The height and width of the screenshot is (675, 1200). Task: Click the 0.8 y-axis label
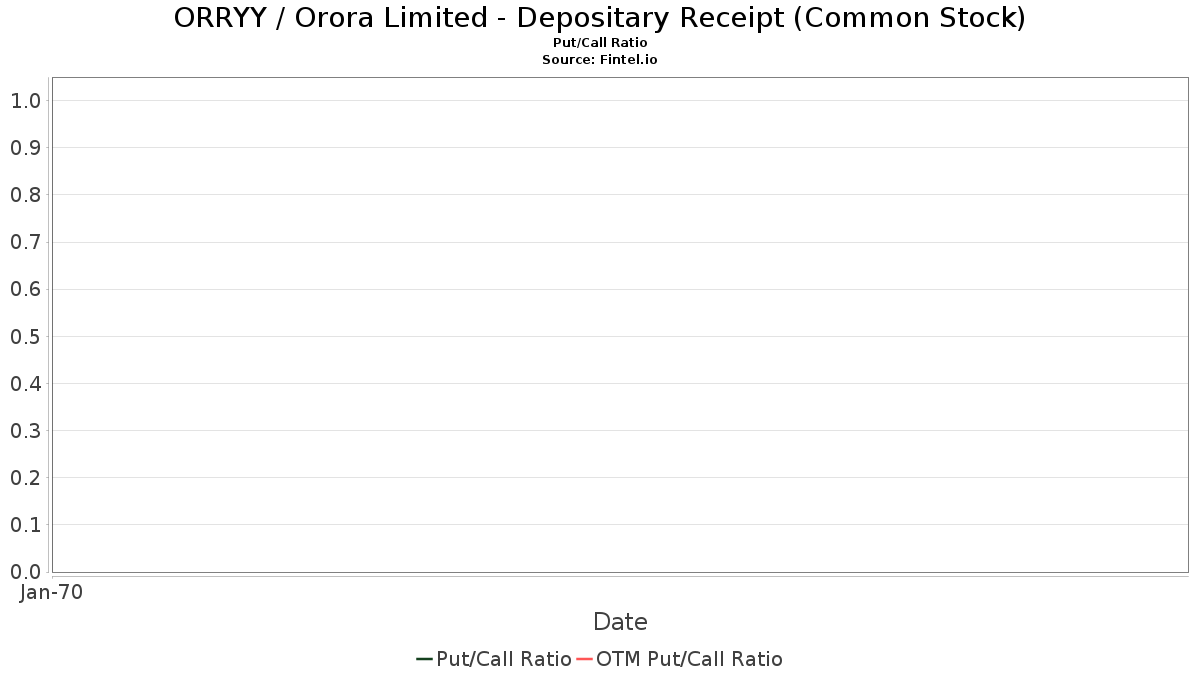point(25,195)
